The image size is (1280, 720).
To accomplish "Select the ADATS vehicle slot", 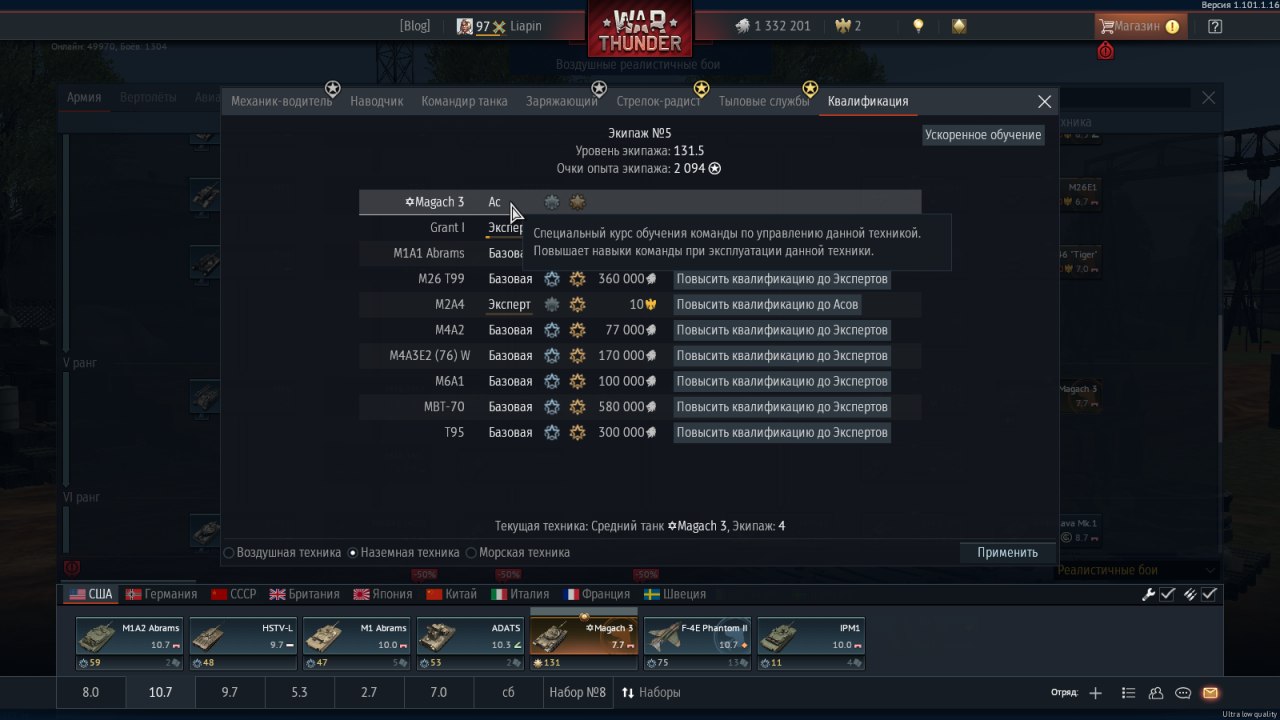I will 470,643.
